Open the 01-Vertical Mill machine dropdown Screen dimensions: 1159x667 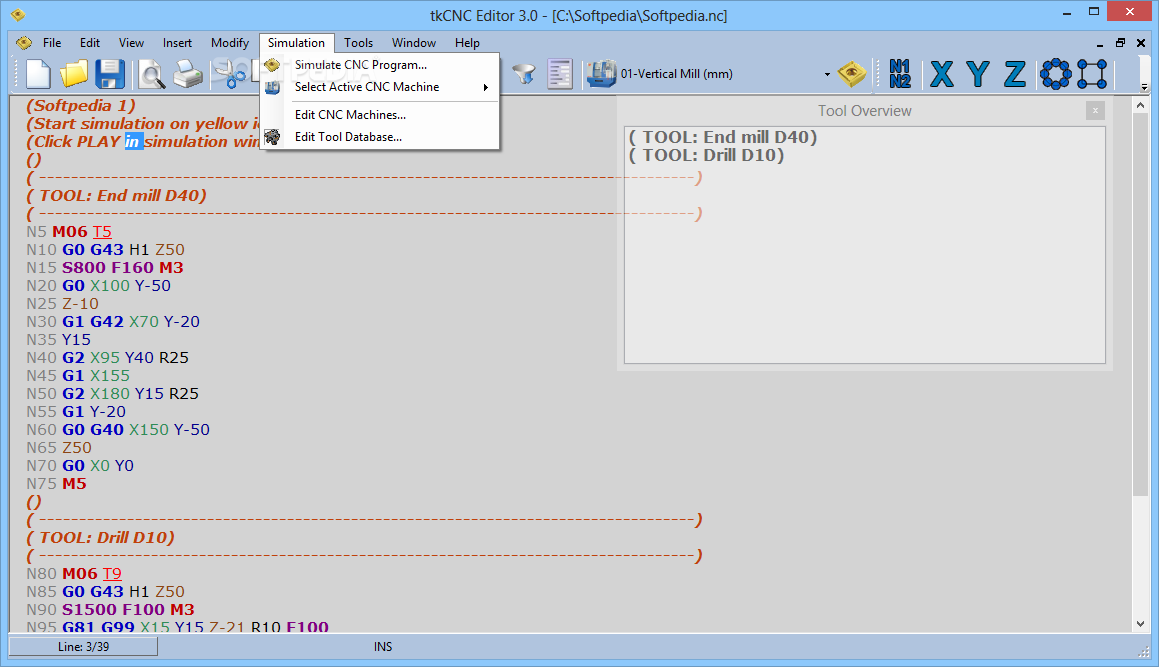[x=826, y=74]
